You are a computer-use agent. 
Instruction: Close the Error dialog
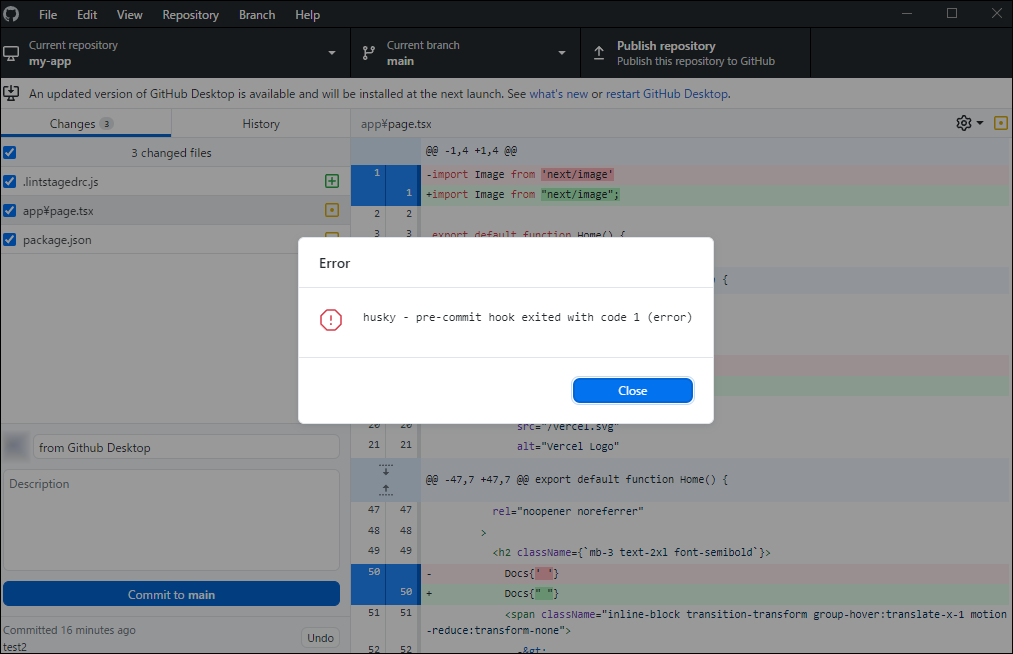click(x=632, y=390)
